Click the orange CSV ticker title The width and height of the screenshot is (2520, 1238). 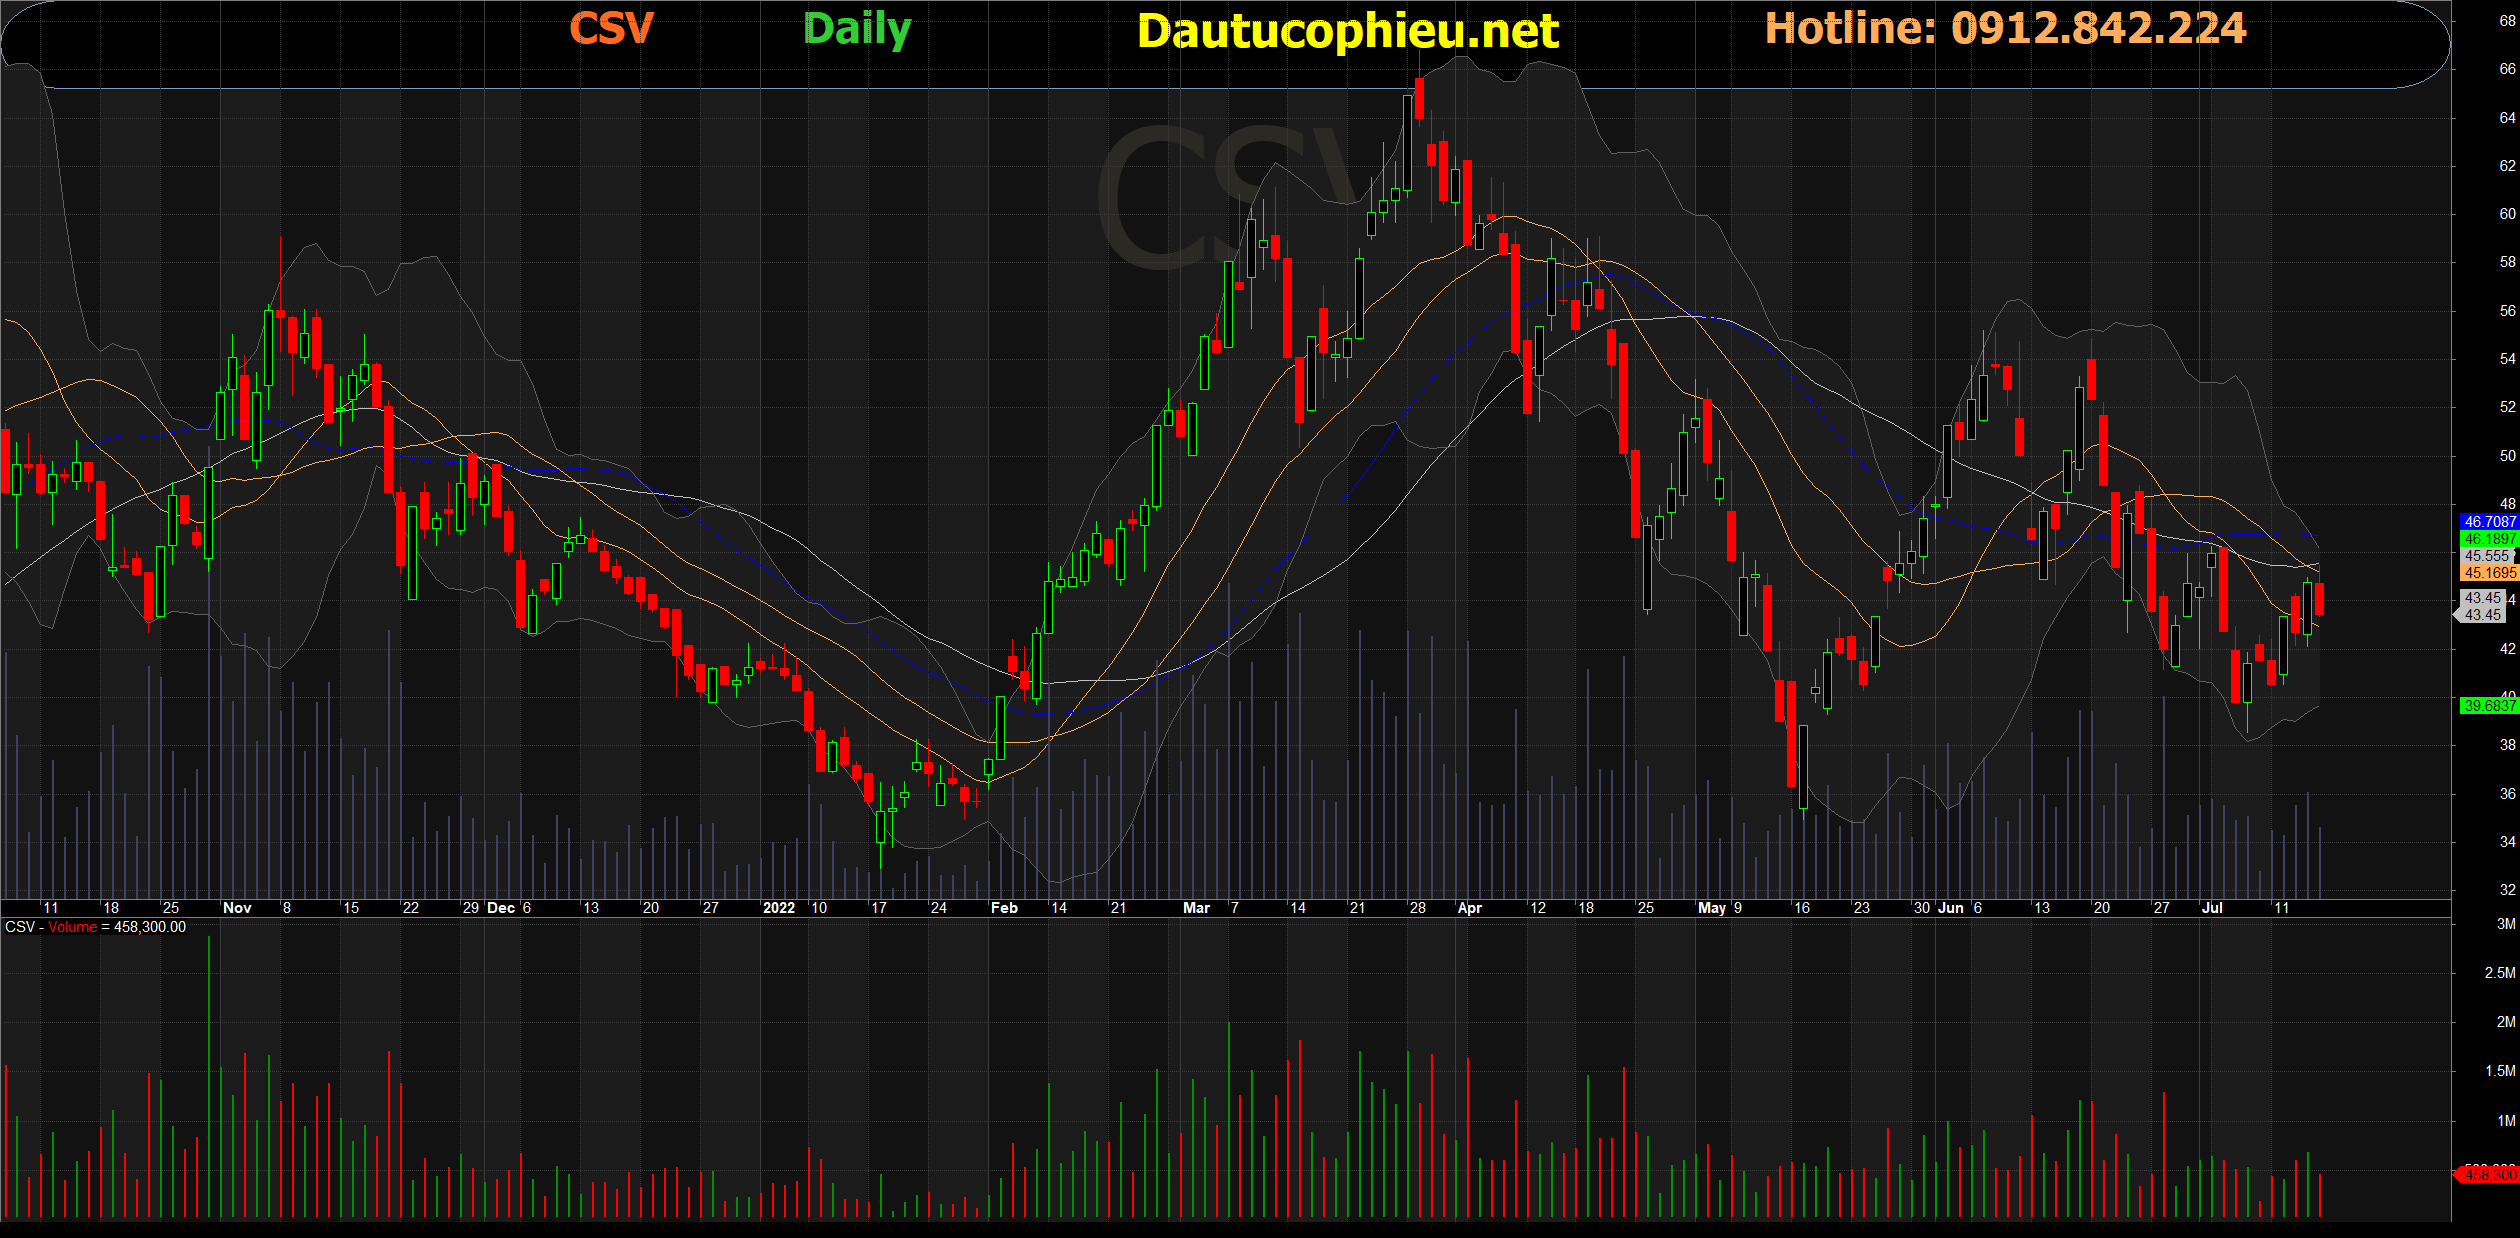(x=611, y=29)
